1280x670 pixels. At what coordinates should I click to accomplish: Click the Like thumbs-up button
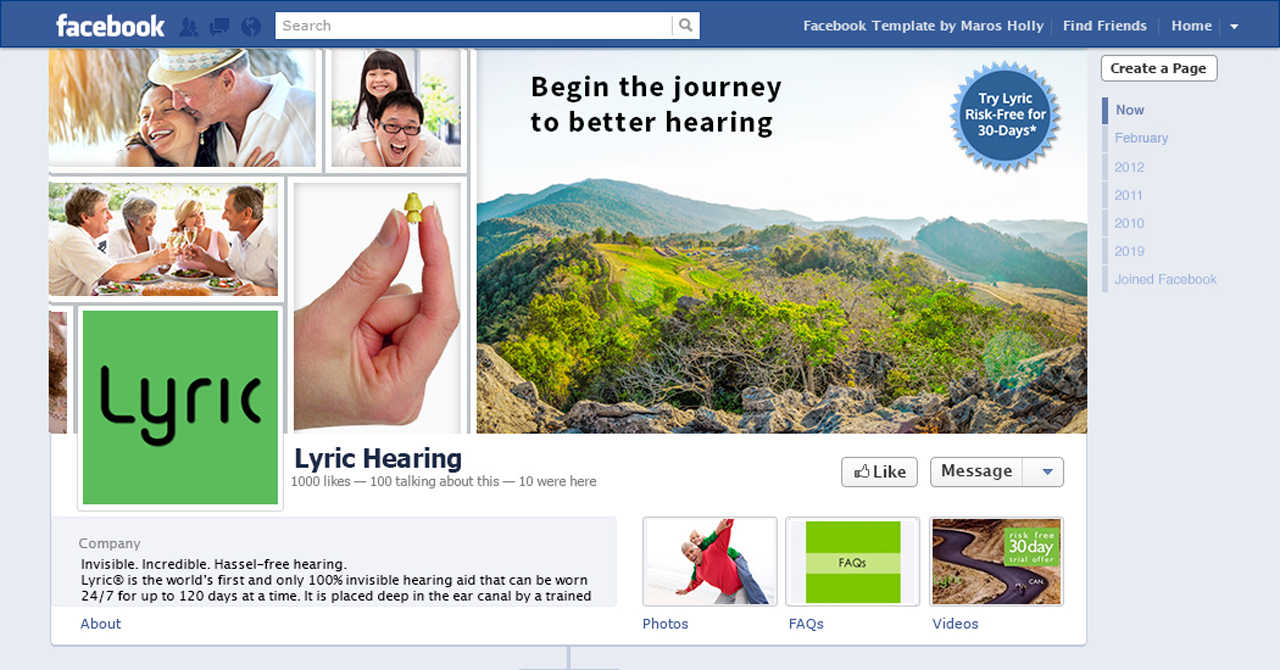coord(879,472)
